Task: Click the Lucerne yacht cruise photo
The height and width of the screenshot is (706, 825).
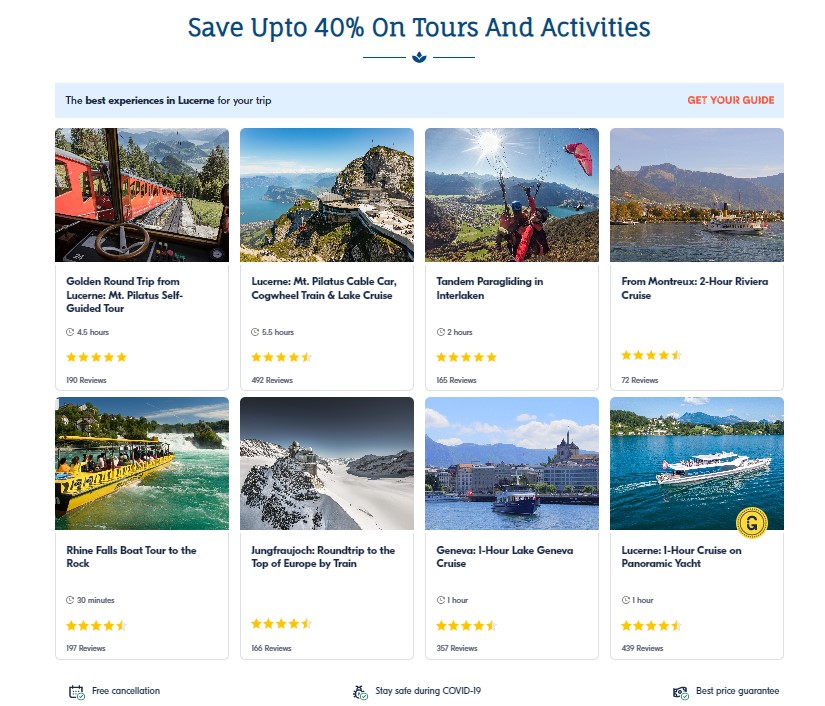Action: coord(696,462)
